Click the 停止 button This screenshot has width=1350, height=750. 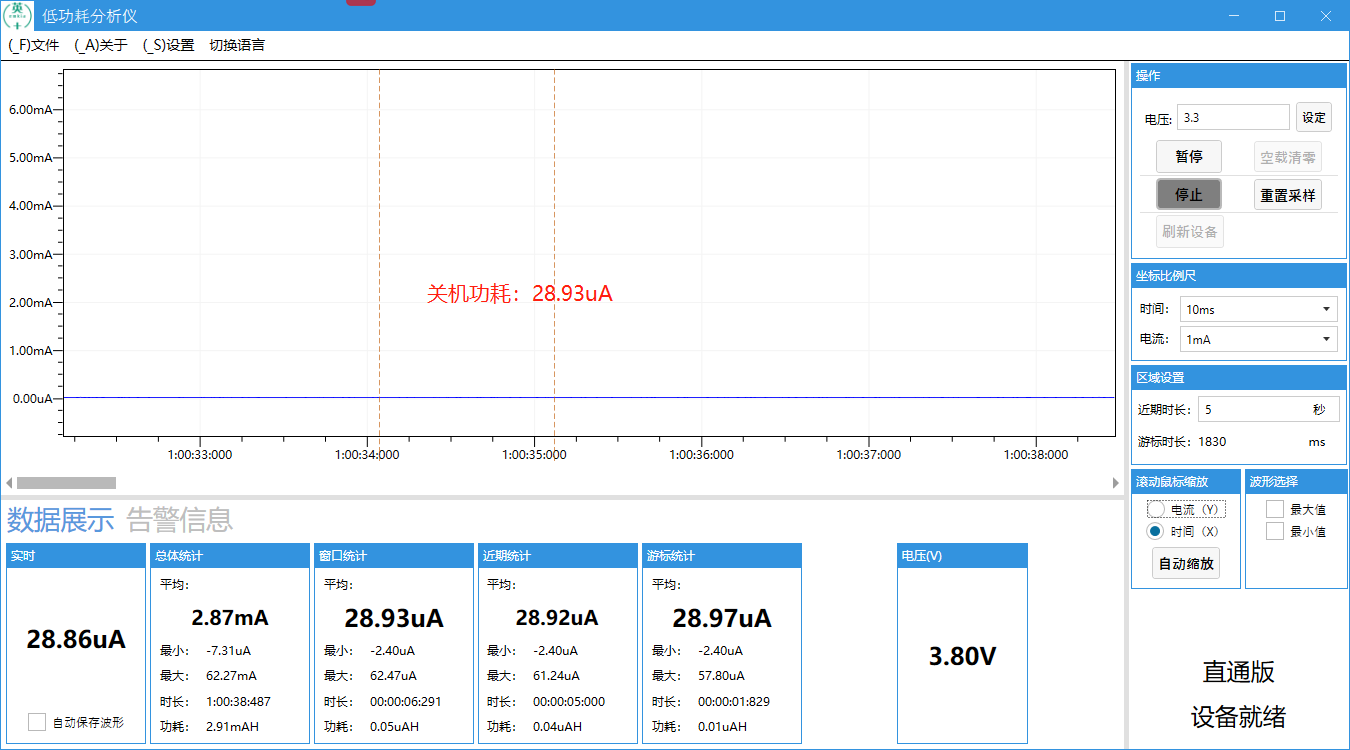[x=1189, y=195]
